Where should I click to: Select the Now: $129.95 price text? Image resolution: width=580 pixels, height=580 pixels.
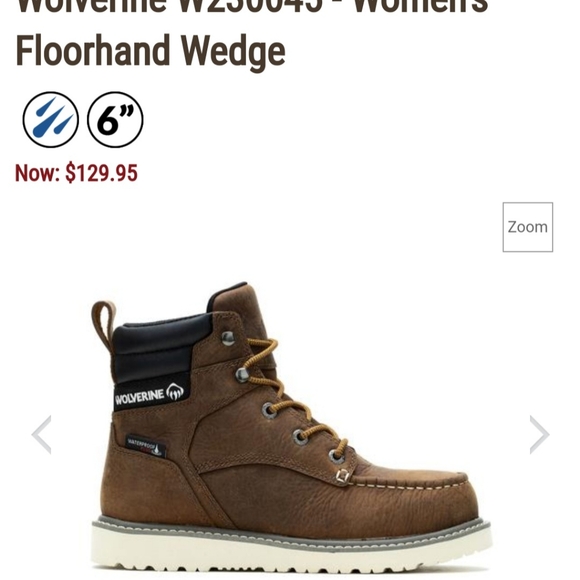coord(76,173)
